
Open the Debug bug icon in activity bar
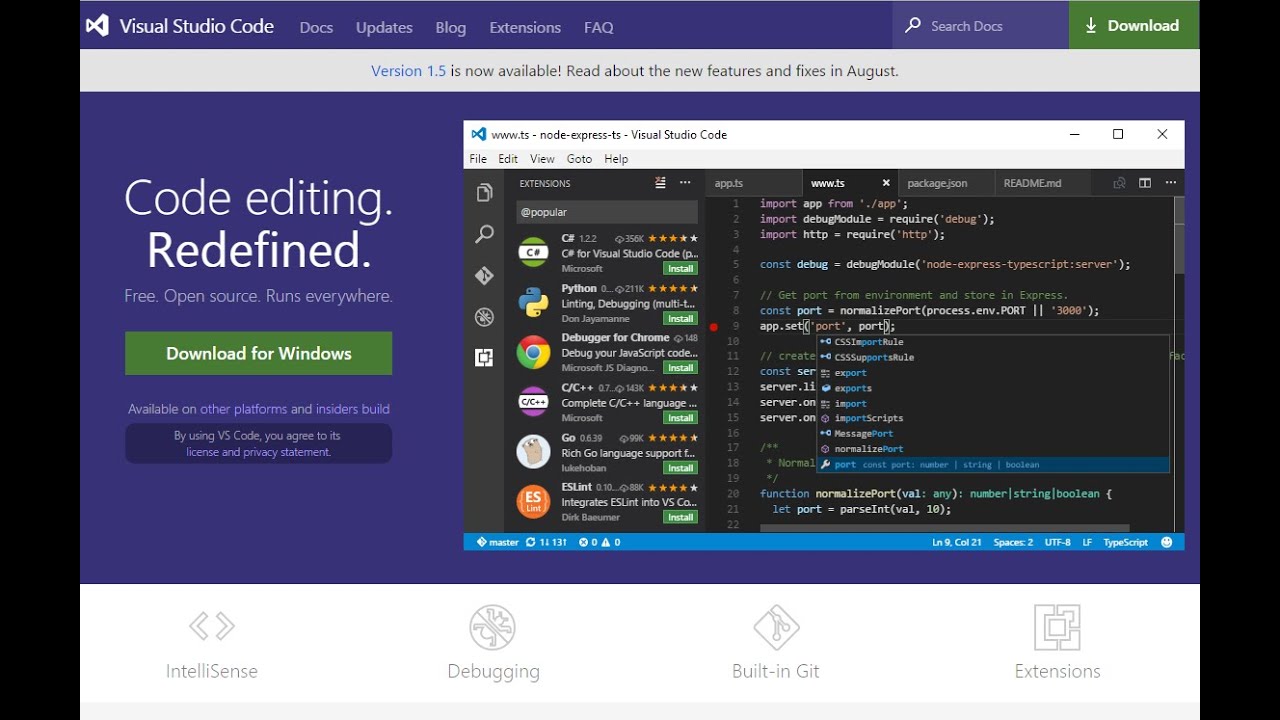pos(485,317)
